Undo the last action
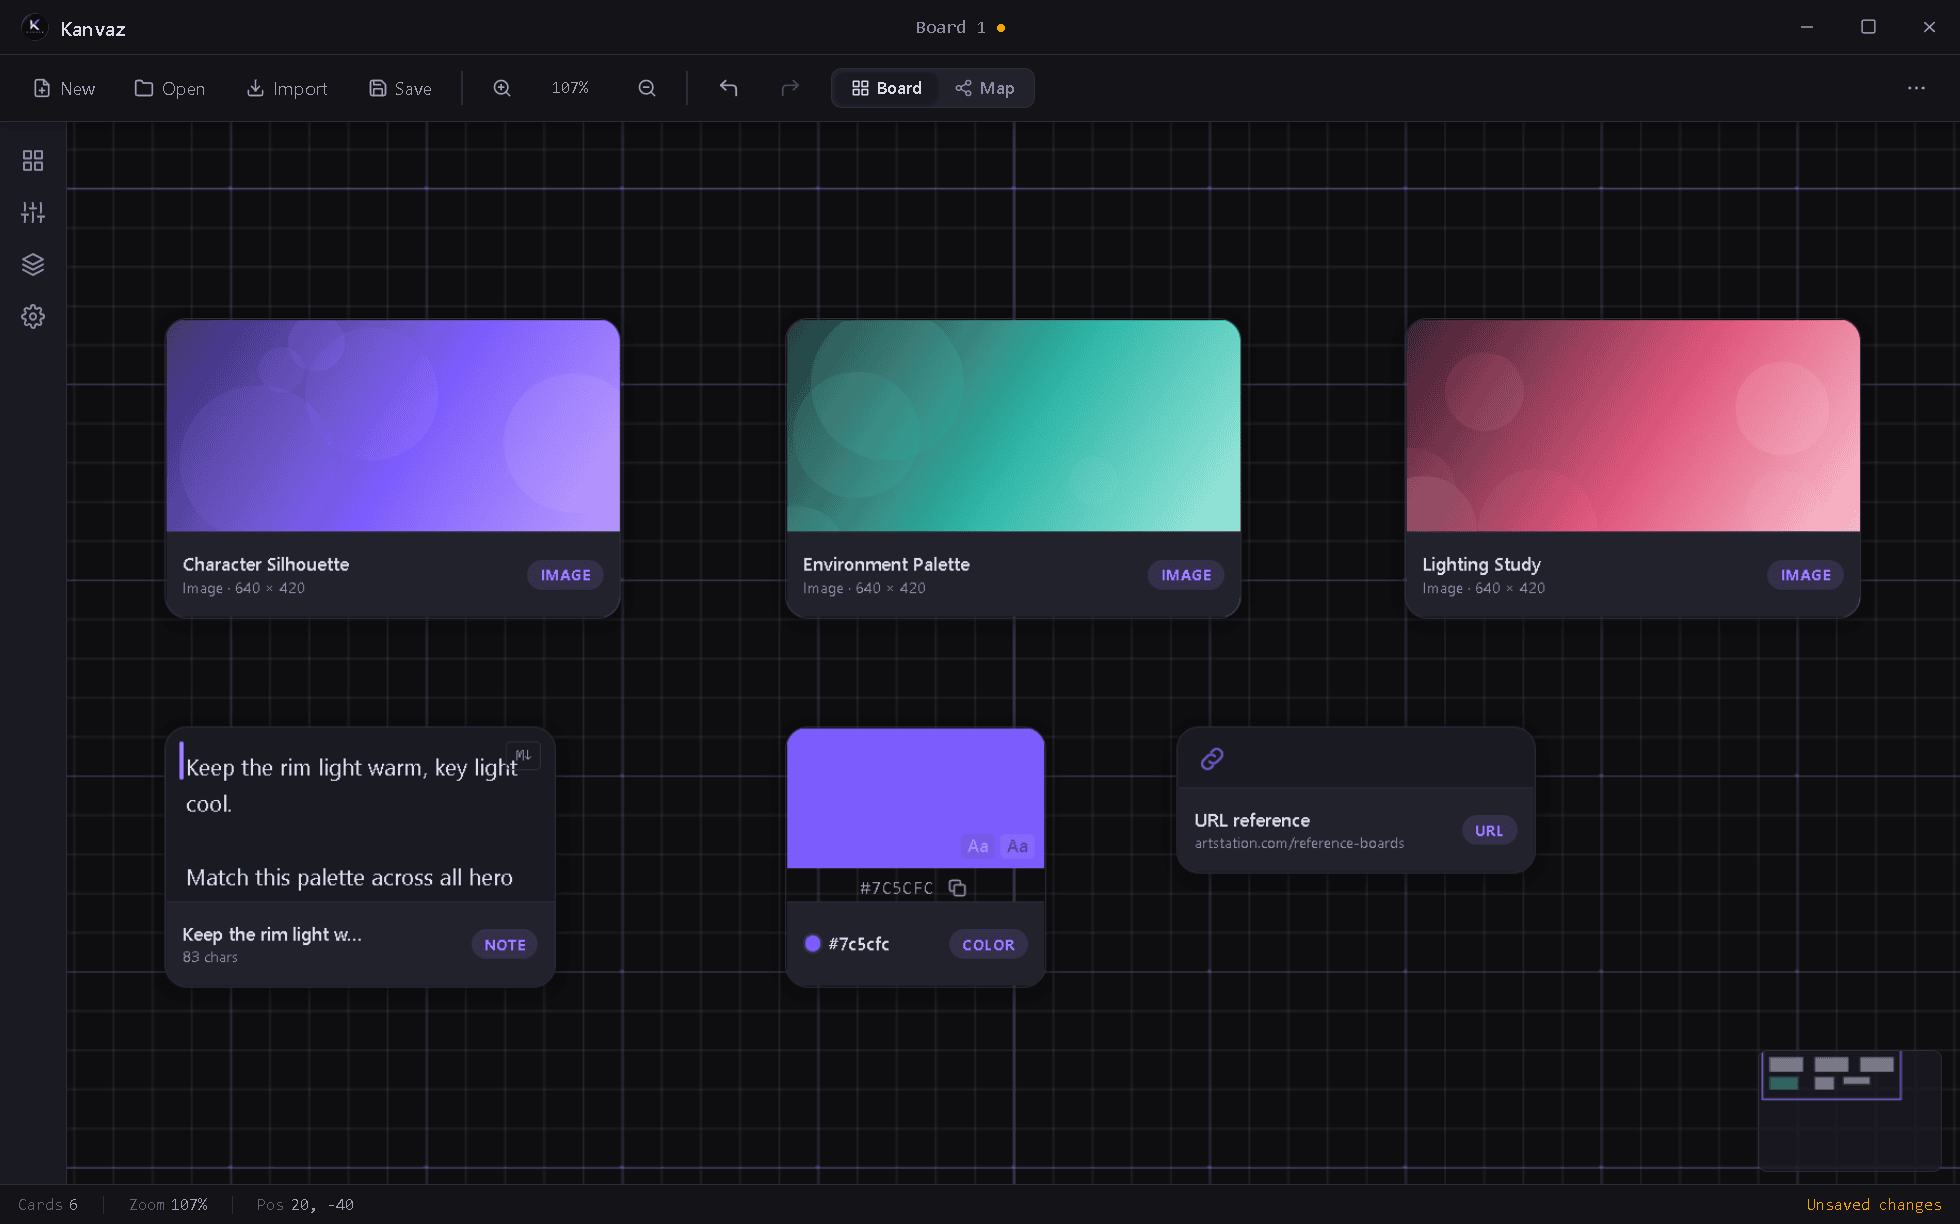This screenshot has width=1960, height=1224. tap(728, 88)
